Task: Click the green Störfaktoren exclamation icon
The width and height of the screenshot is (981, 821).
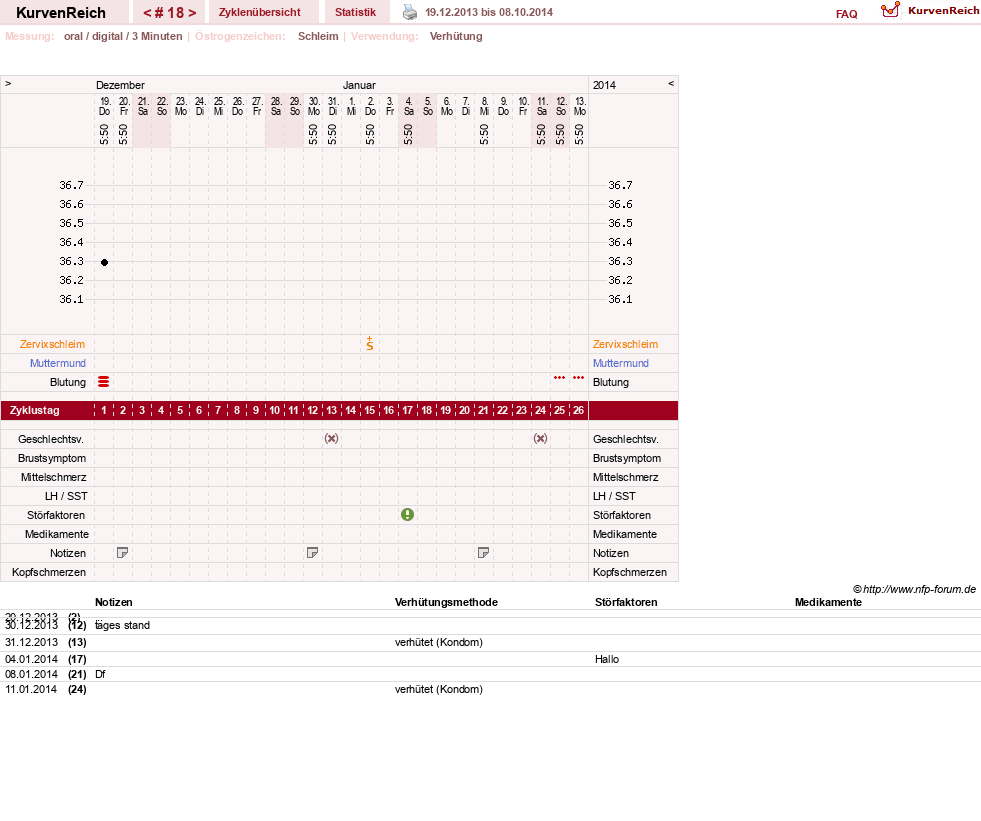Action: [407, 514]
